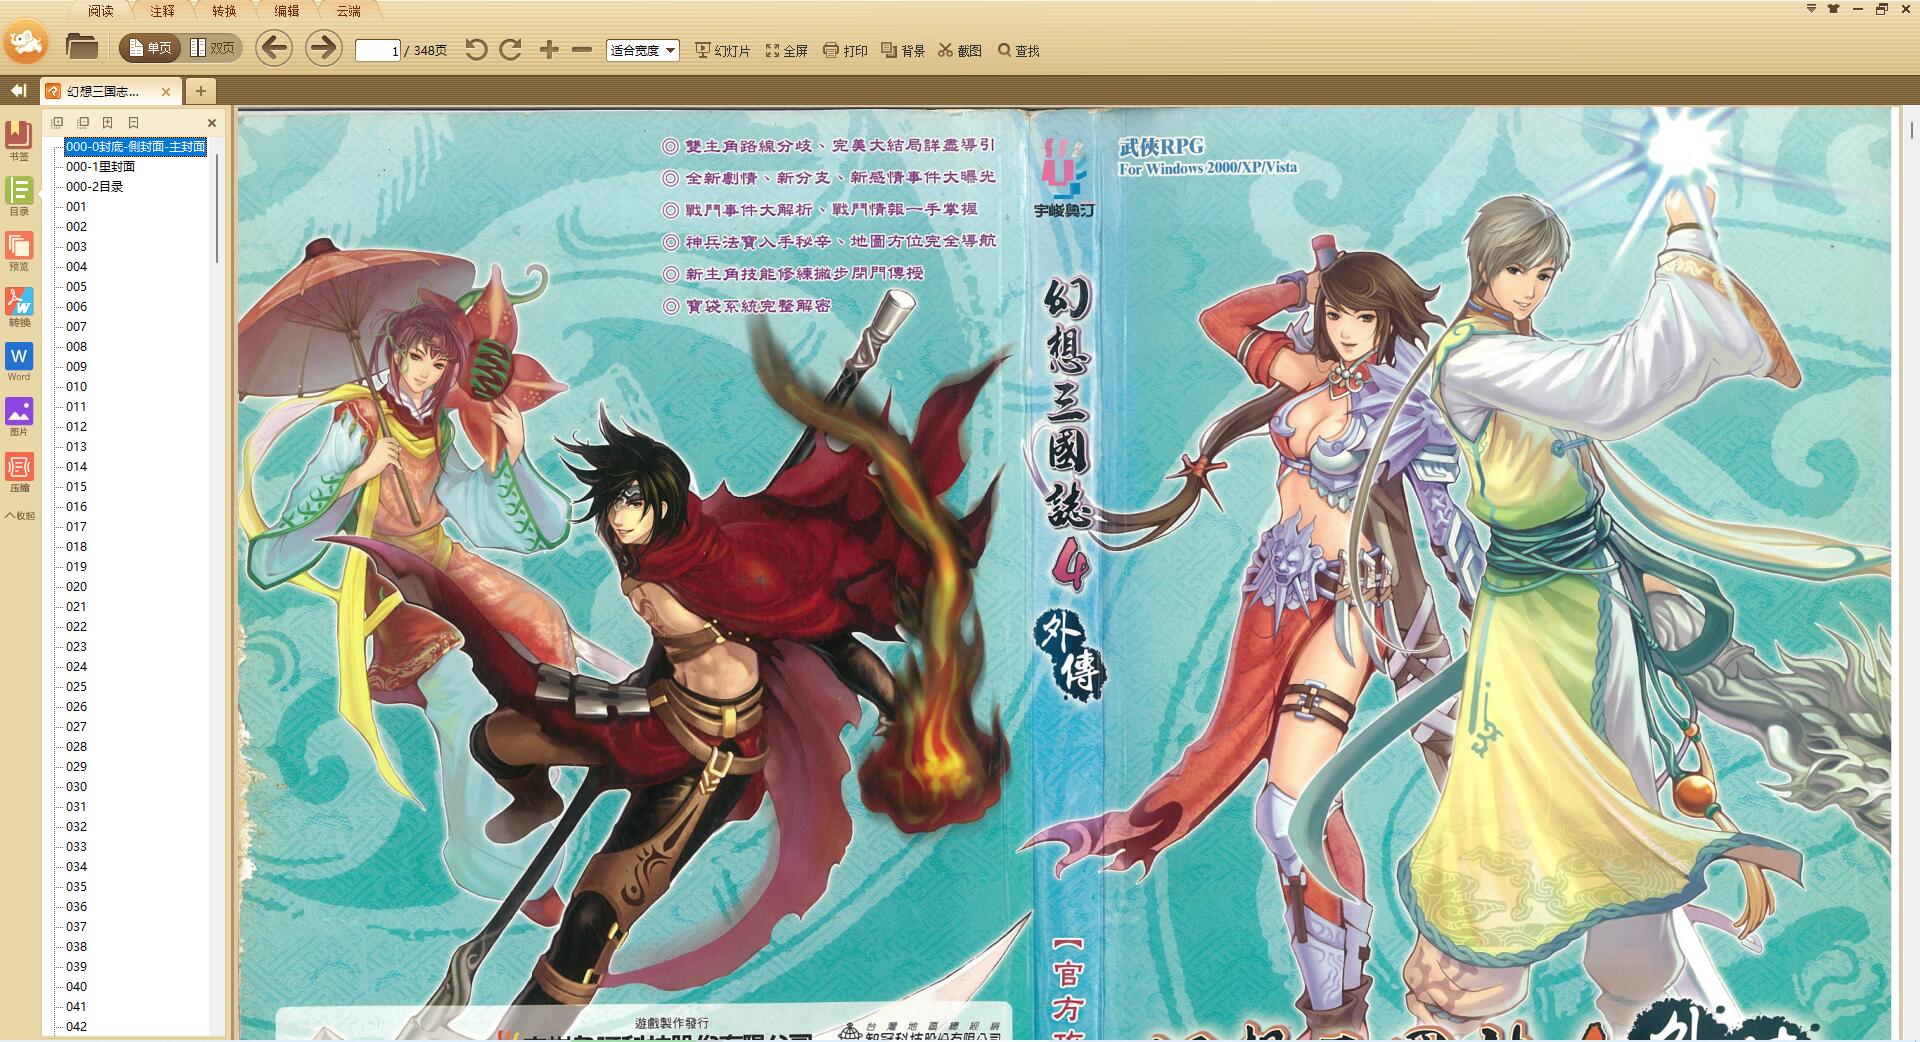Zoom in with the plus icon
The width and height of the screenshot is (1920, 1042).
[549, 50]
